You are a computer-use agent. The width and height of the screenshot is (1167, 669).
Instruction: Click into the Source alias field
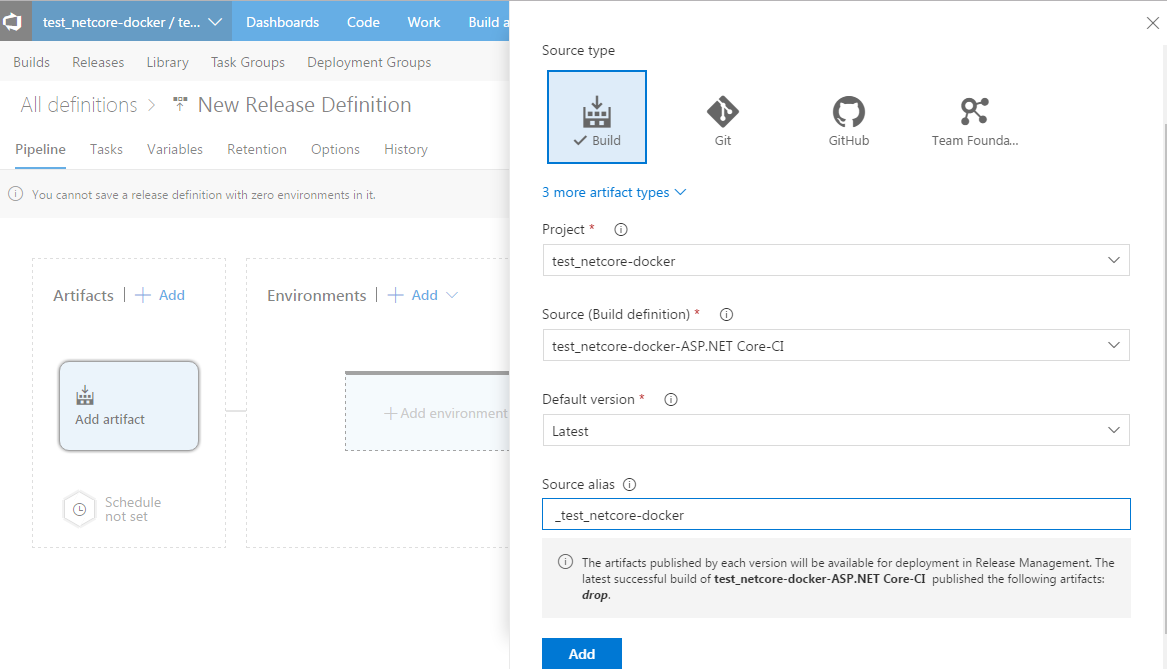836,514
